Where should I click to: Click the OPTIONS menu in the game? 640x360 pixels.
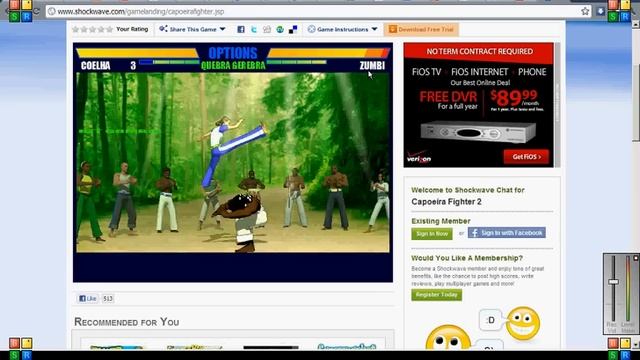click(233, 53)
